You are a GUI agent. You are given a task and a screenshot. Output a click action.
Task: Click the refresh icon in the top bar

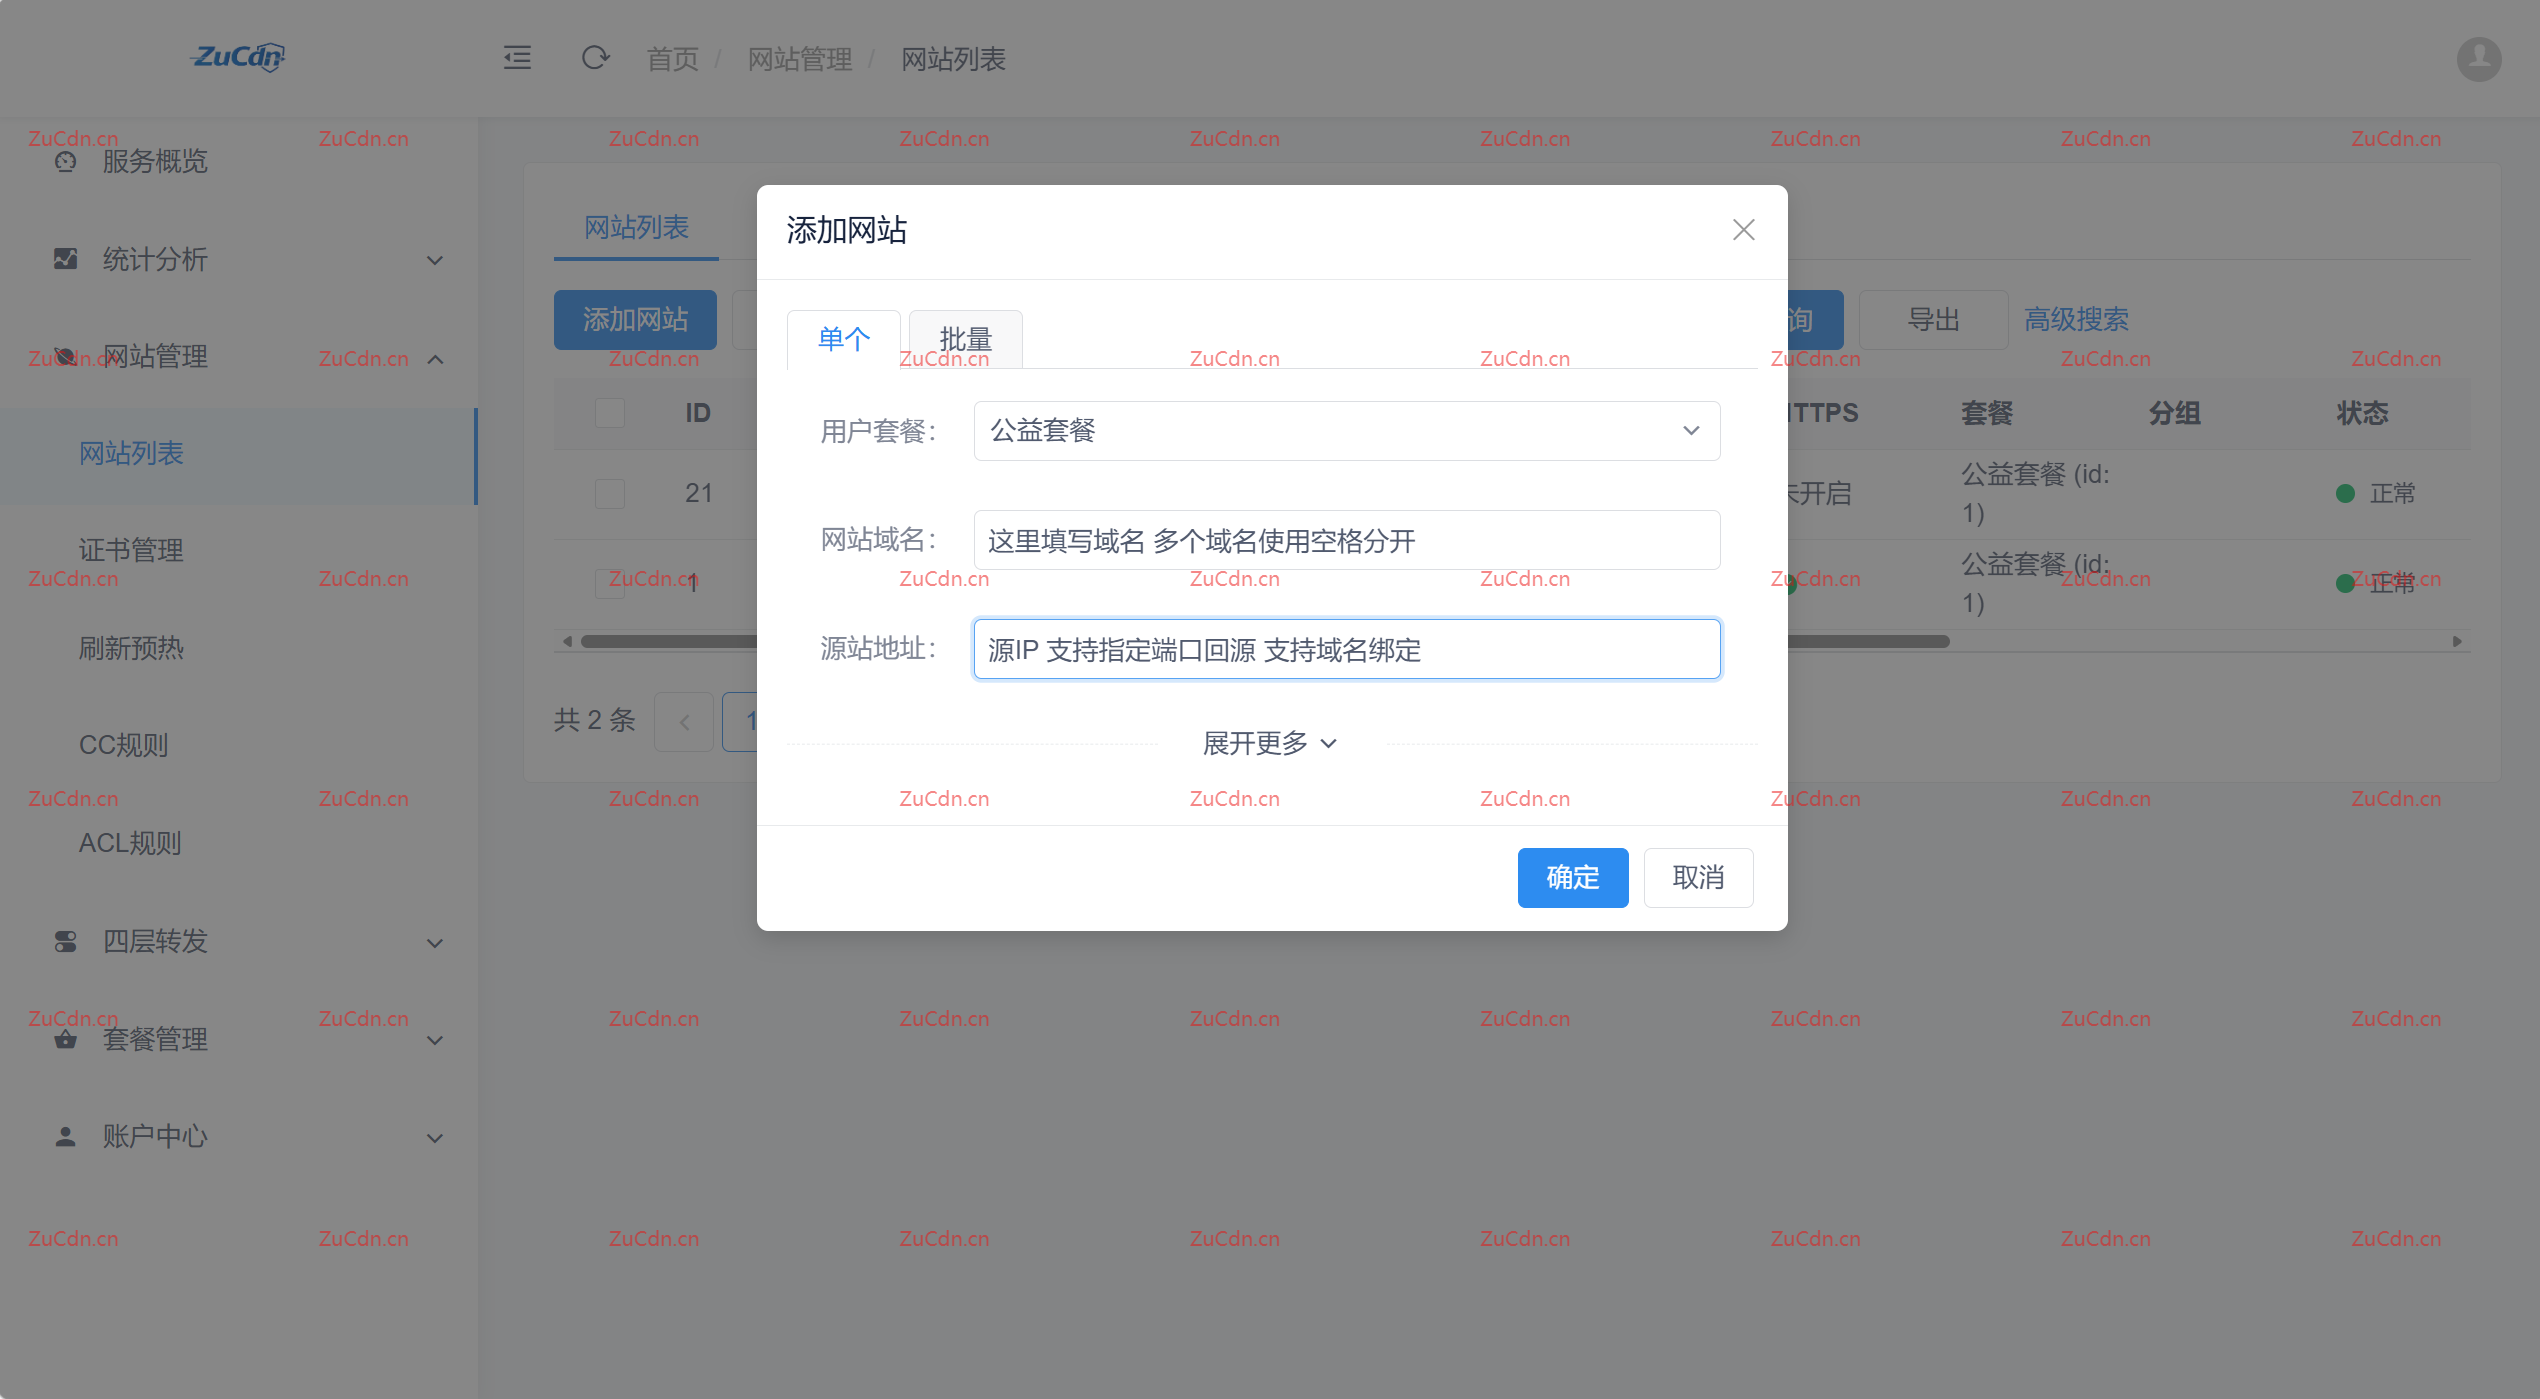[595, 58]
